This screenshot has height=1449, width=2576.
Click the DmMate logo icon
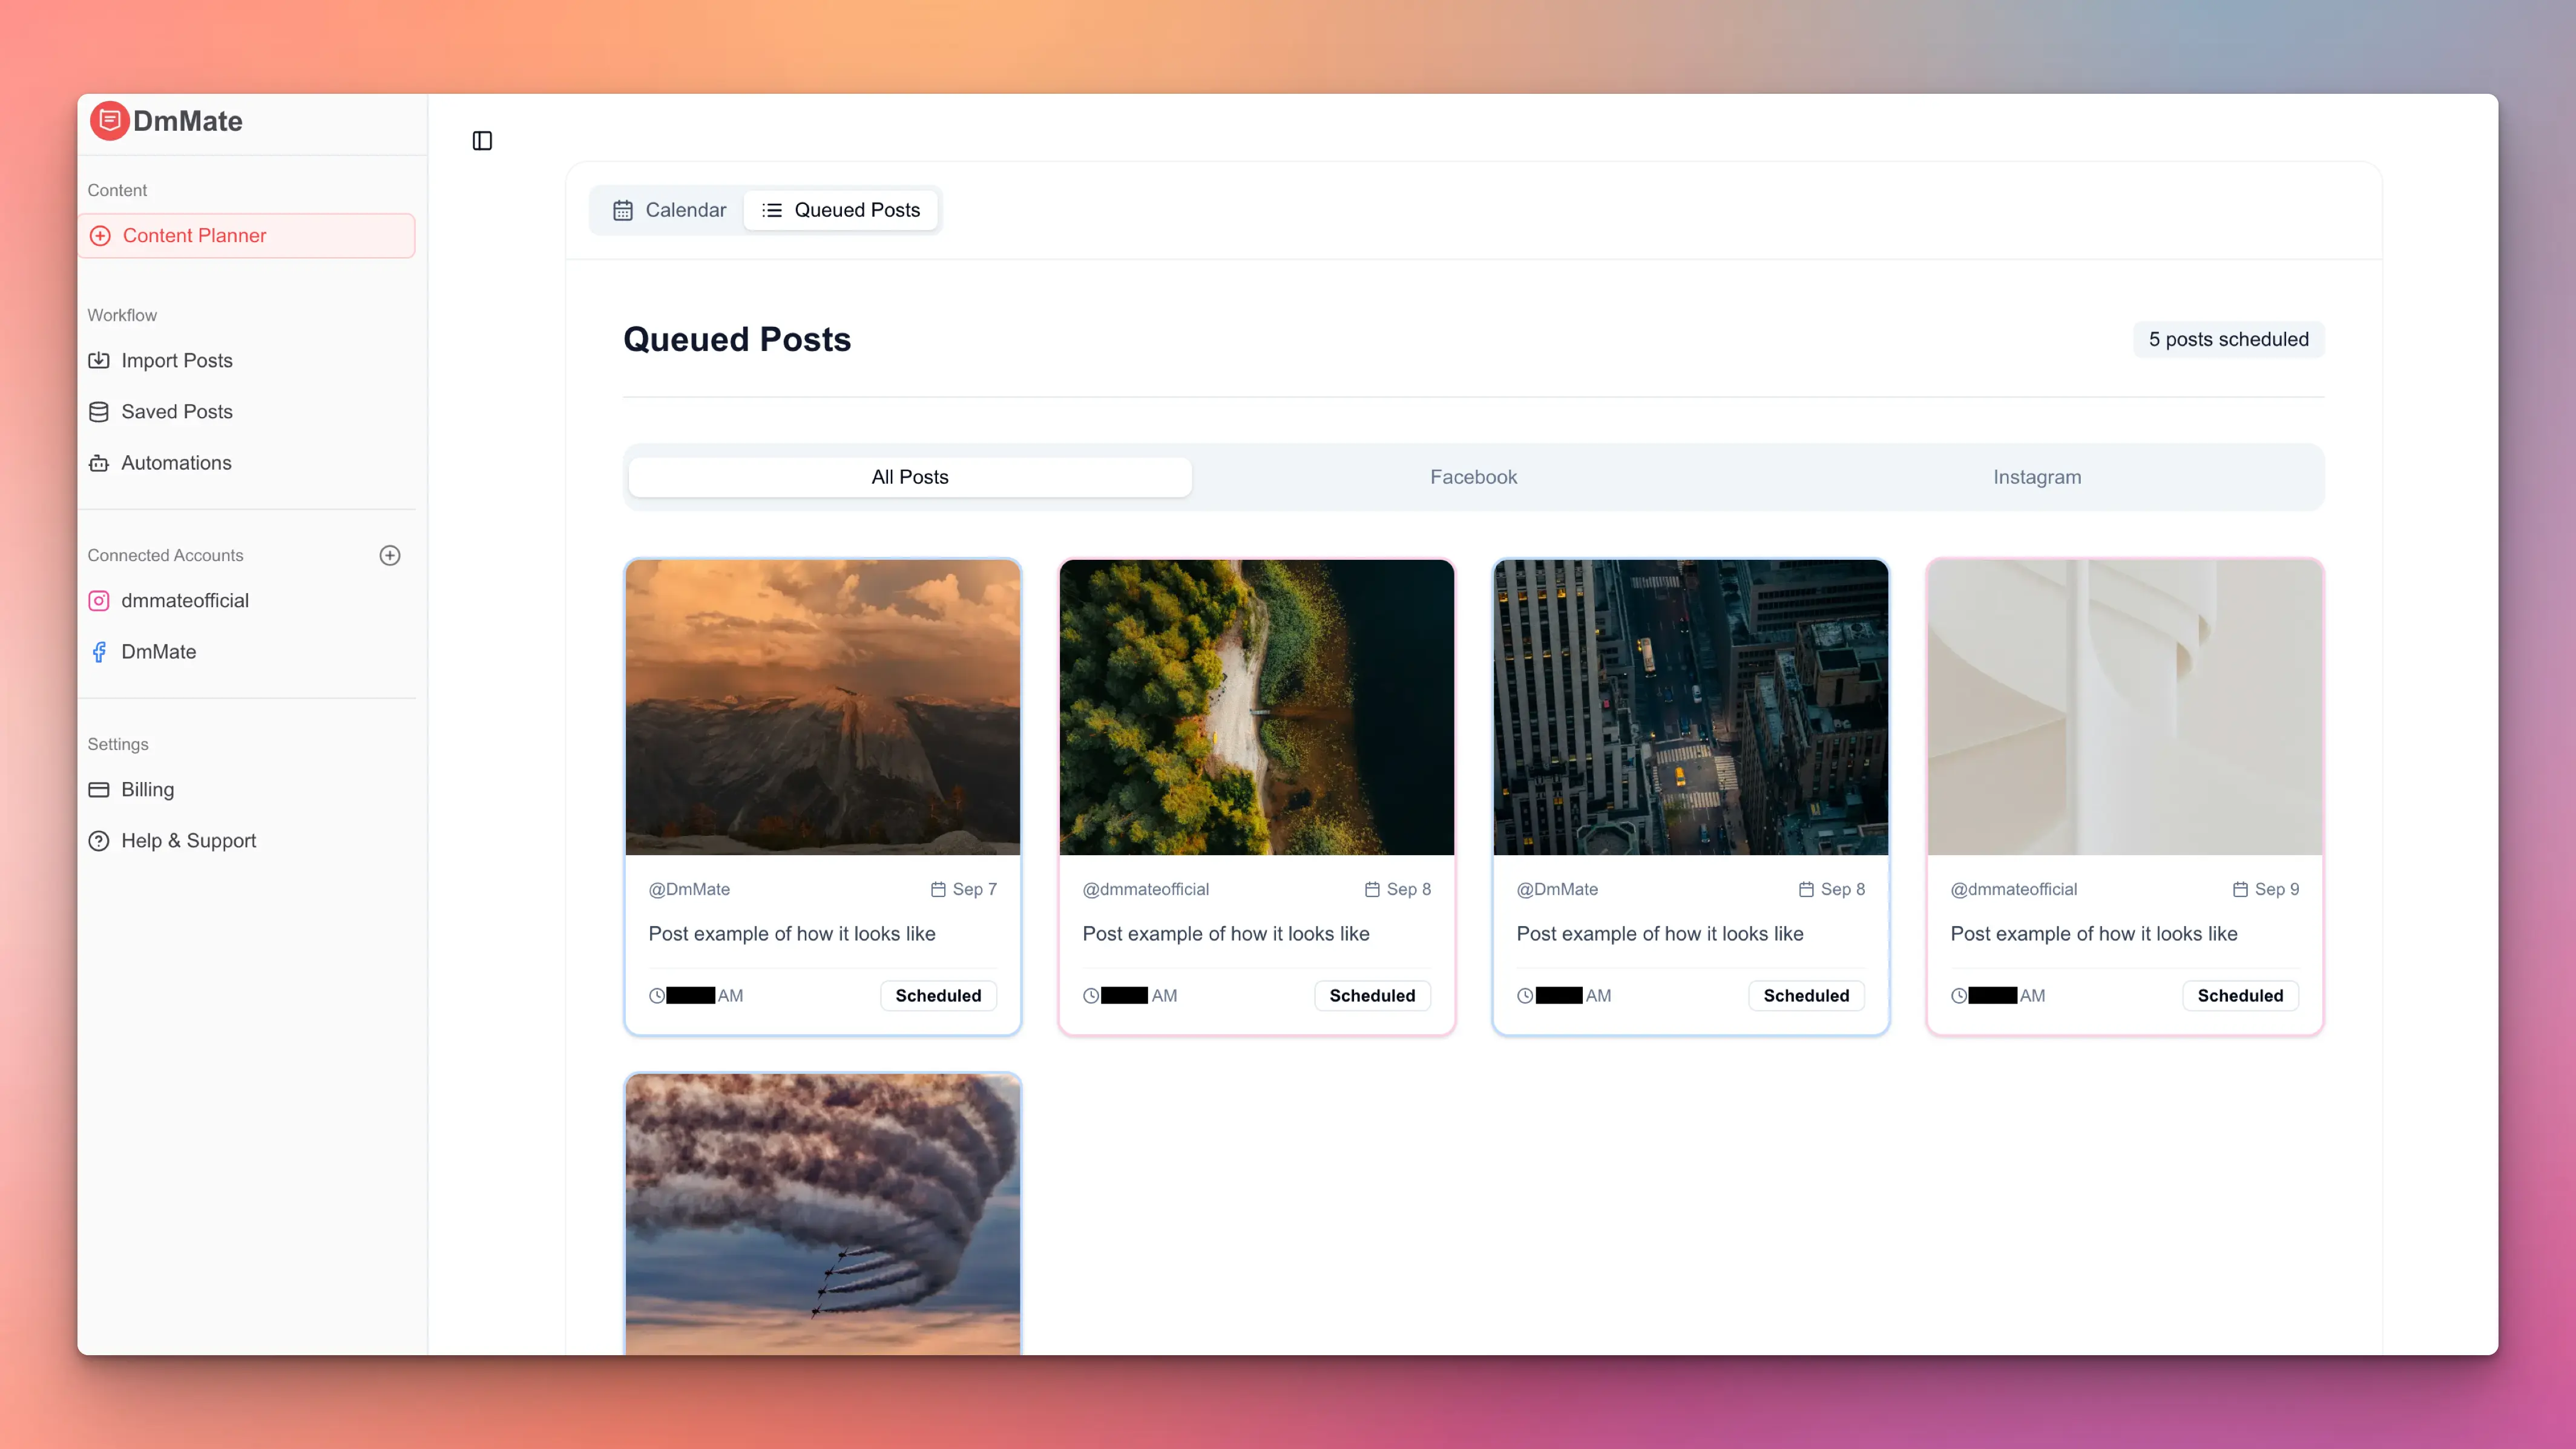(x=110, y=121)
